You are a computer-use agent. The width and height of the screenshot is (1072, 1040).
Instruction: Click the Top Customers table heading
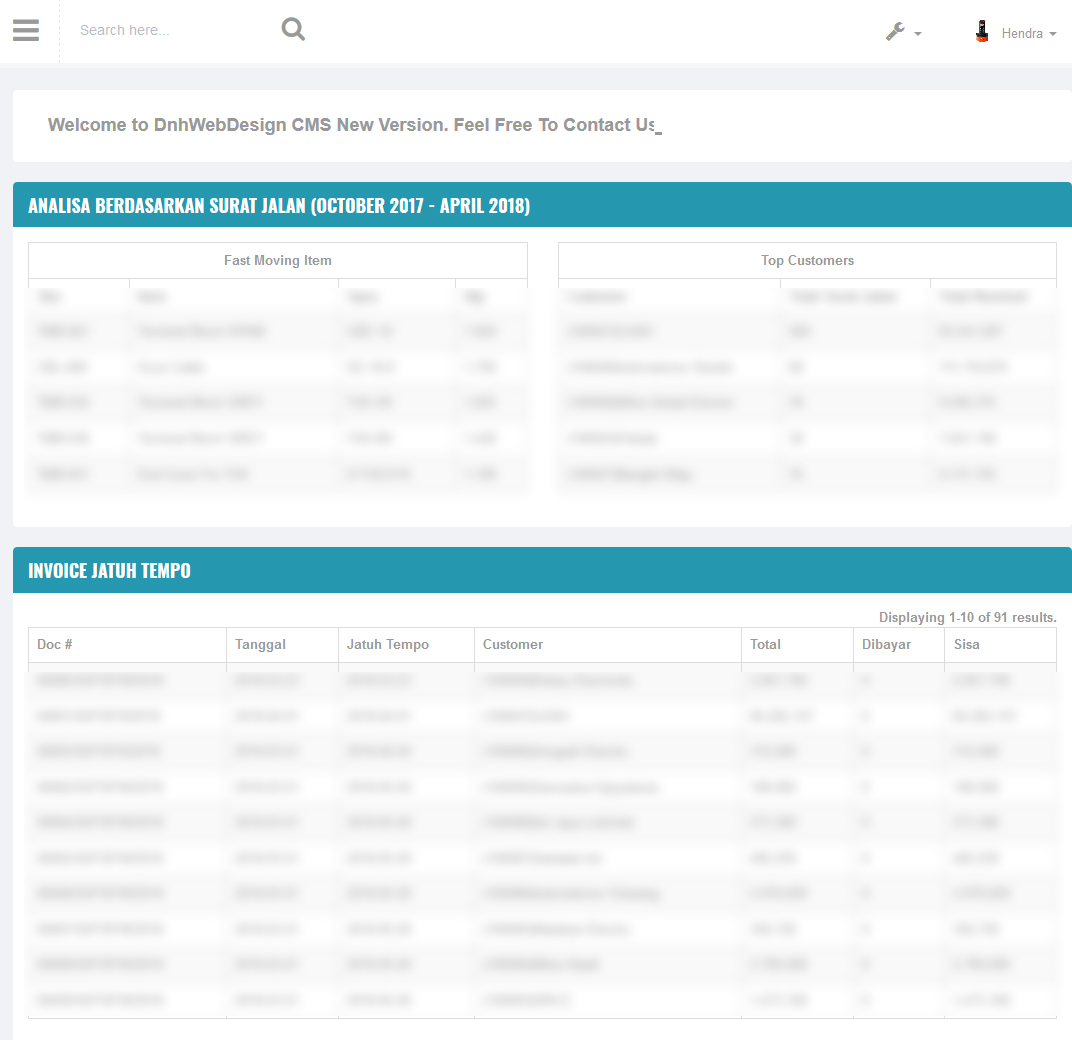[807, 260]
